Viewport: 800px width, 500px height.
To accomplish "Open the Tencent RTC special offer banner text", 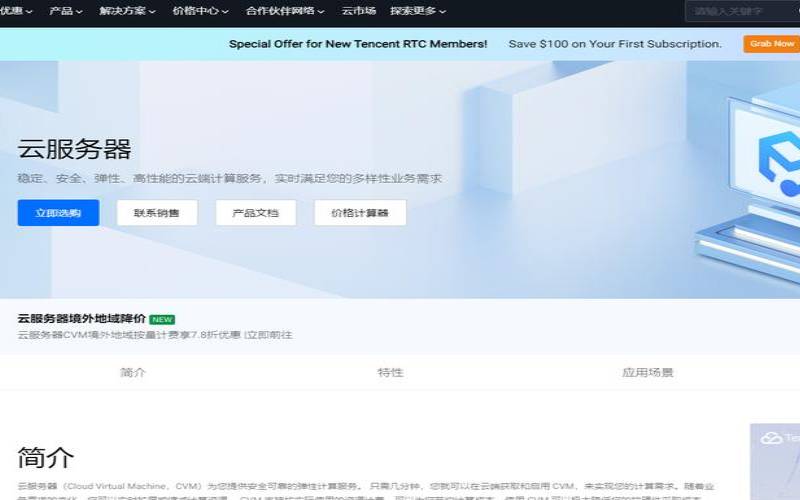I will click(358, 44).
